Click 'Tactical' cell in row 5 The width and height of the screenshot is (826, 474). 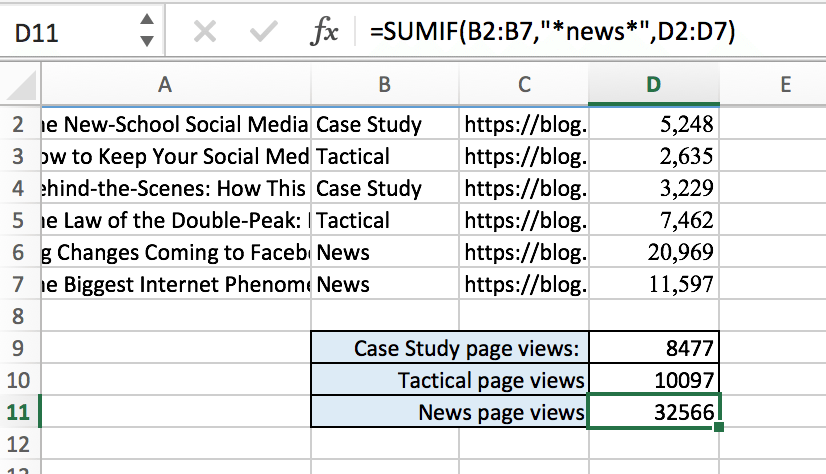pos(385,220)
